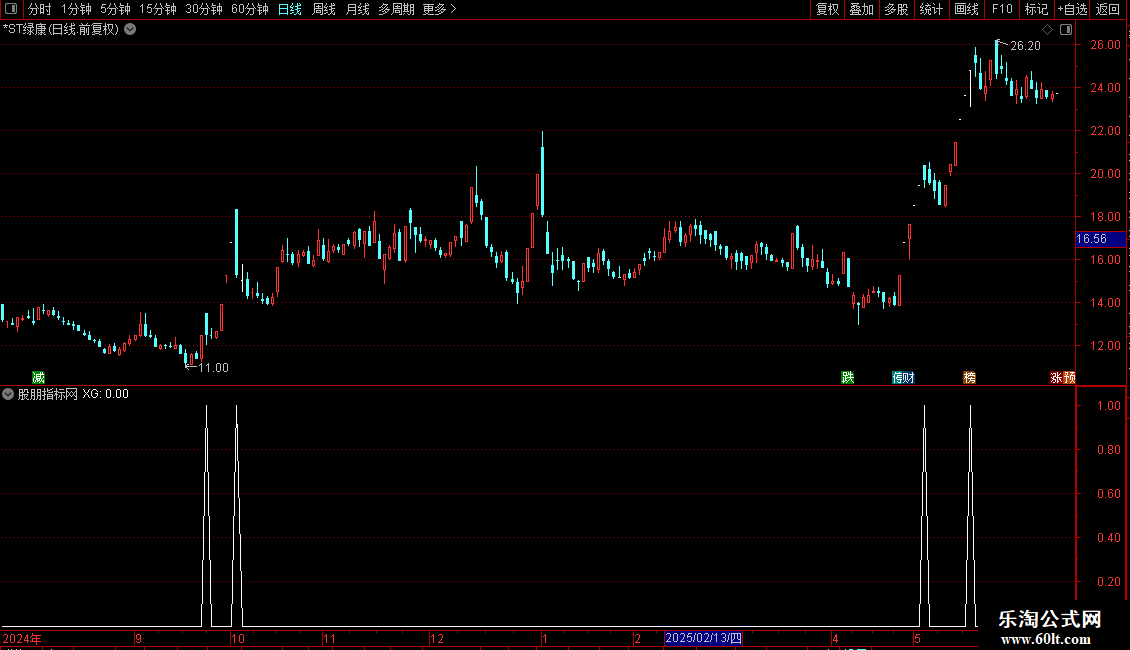1130x650 pixels.
Task: Click the green 跌 info marker
Action: pos(848,378)
